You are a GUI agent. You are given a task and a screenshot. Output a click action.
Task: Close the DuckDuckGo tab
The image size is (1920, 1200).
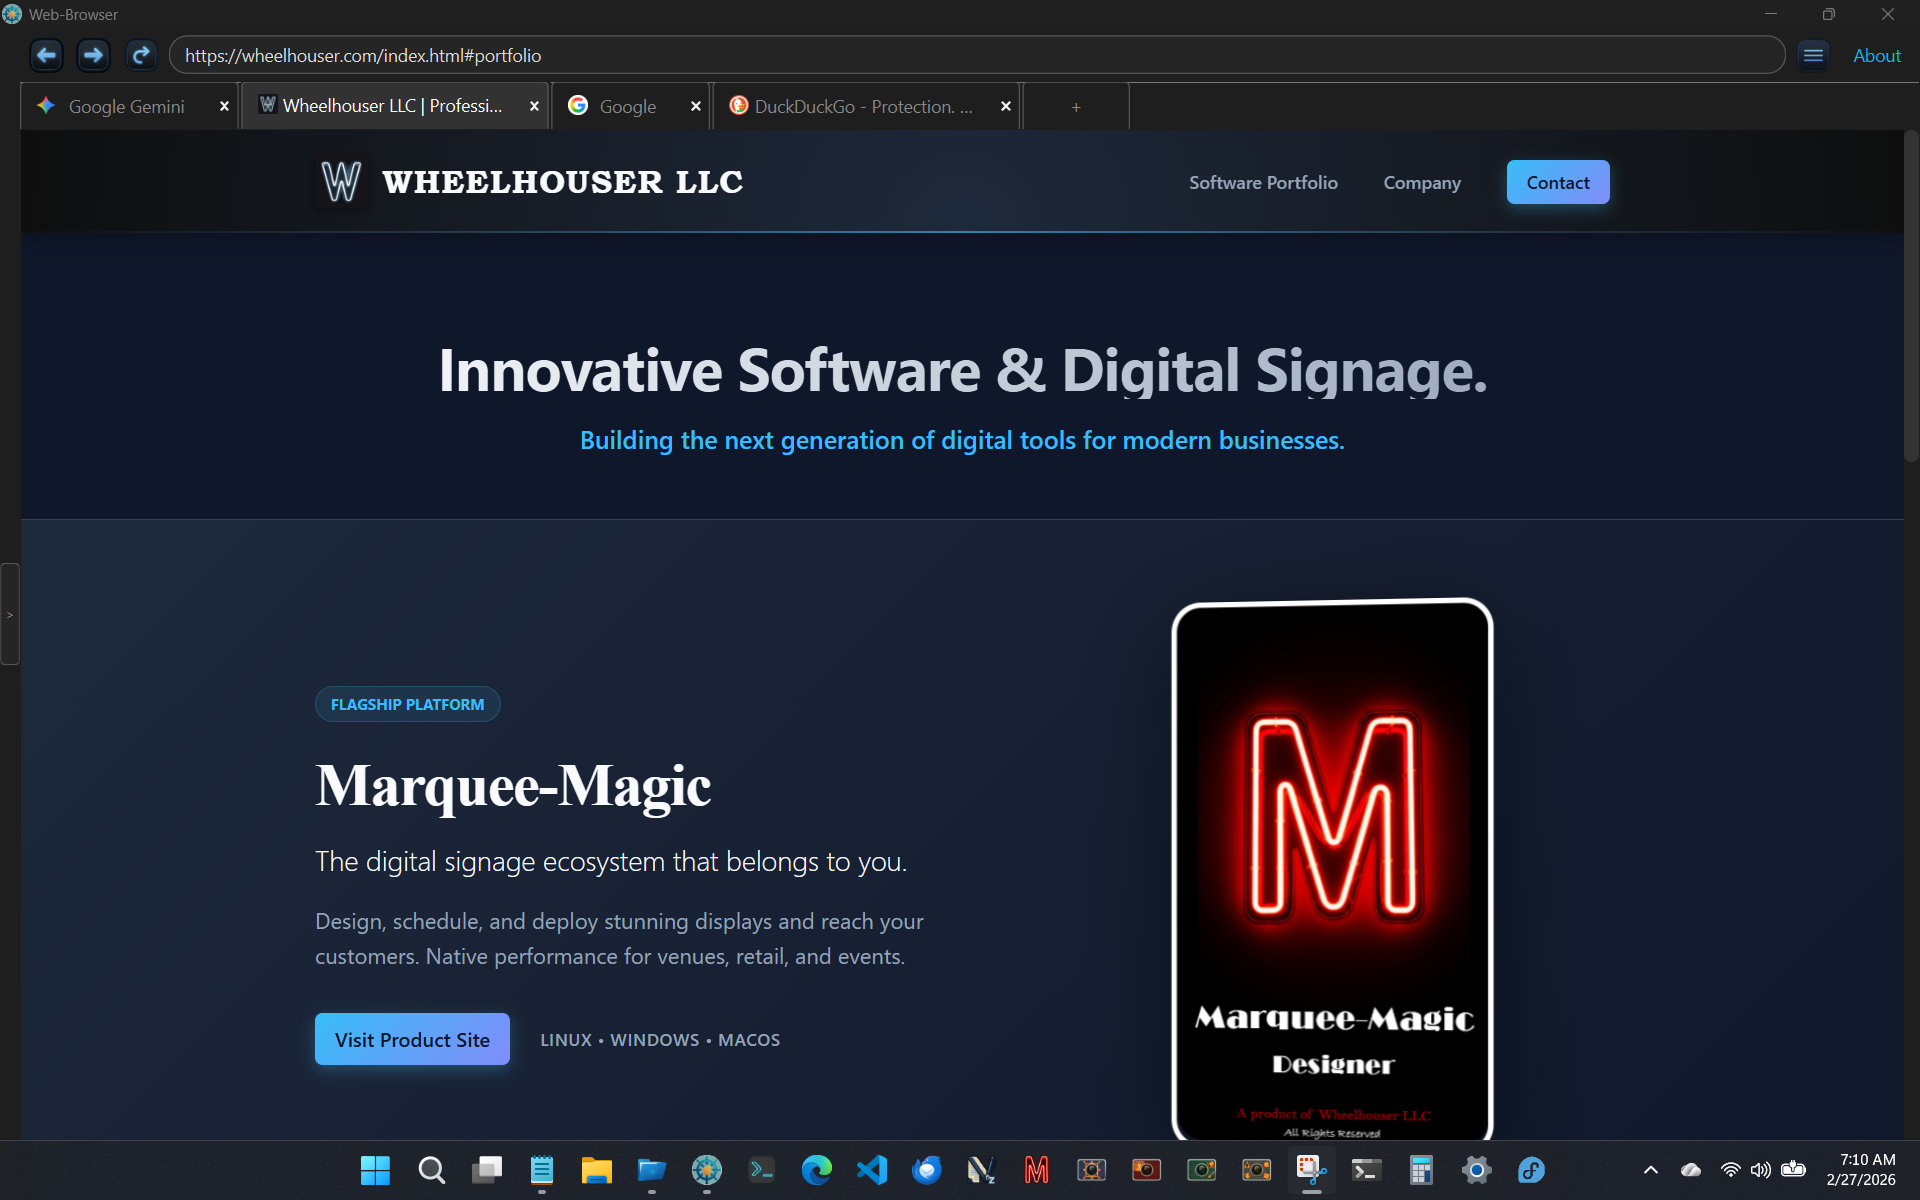[x=1006, y=106]
